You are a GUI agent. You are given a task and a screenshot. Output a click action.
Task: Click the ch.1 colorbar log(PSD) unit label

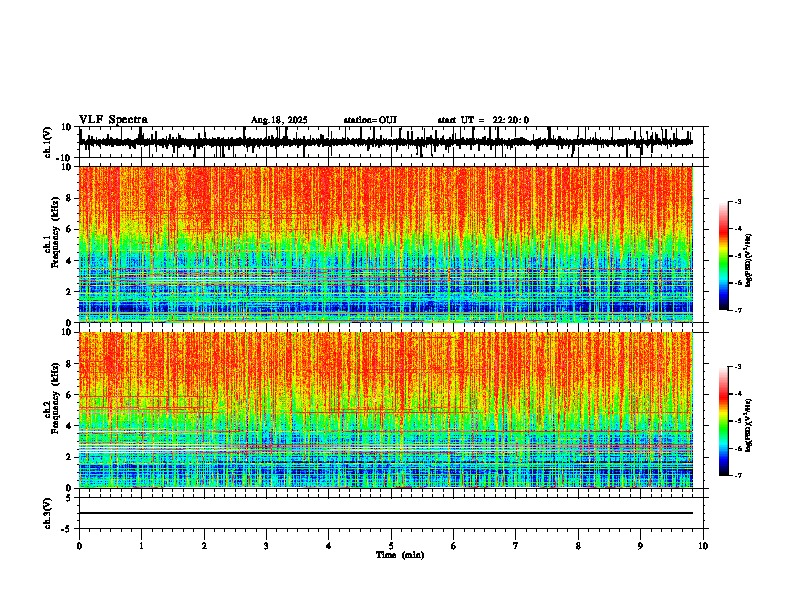tap(749, 260)
